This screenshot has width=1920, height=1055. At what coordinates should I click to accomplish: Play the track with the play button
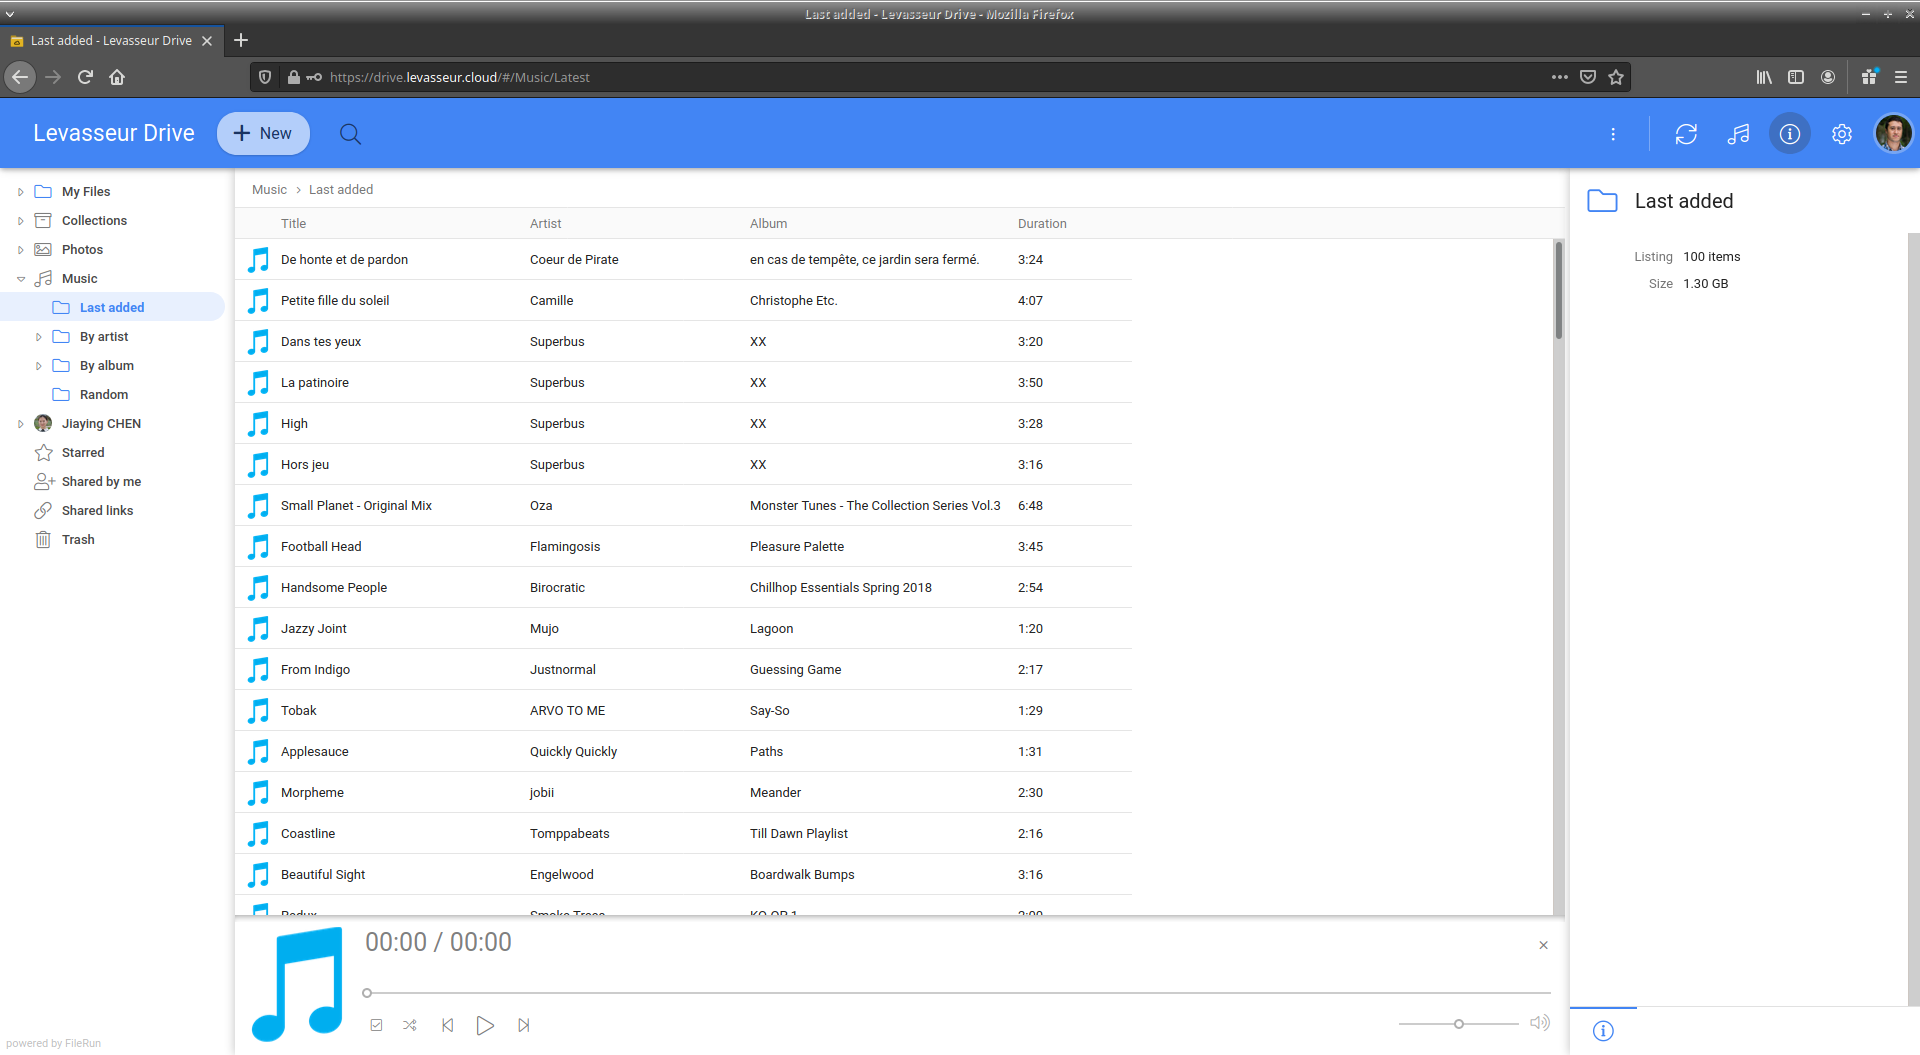485,1025
